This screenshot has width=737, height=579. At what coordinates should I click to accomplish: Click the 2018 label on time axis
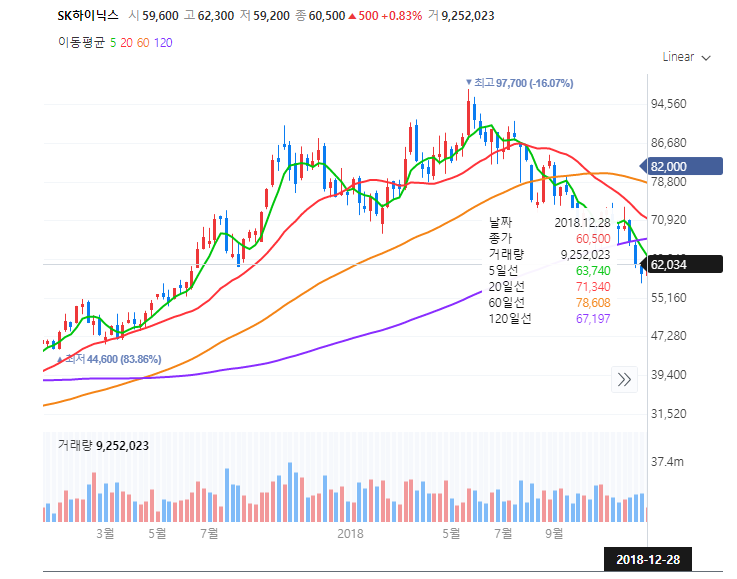click(350, 533)
